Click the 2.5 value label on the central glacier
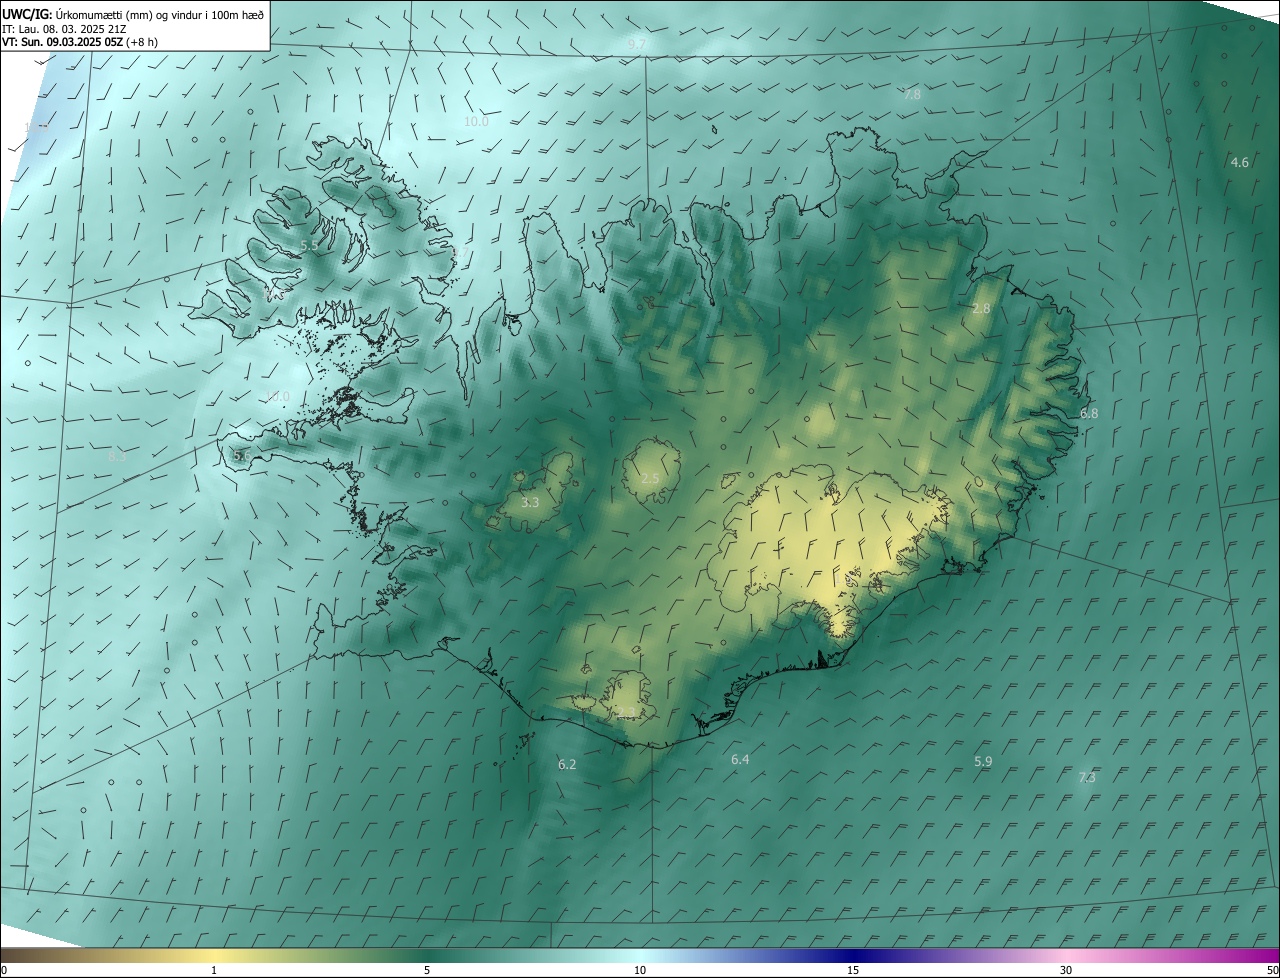The image size is (1280, 978). click(650, 479)
